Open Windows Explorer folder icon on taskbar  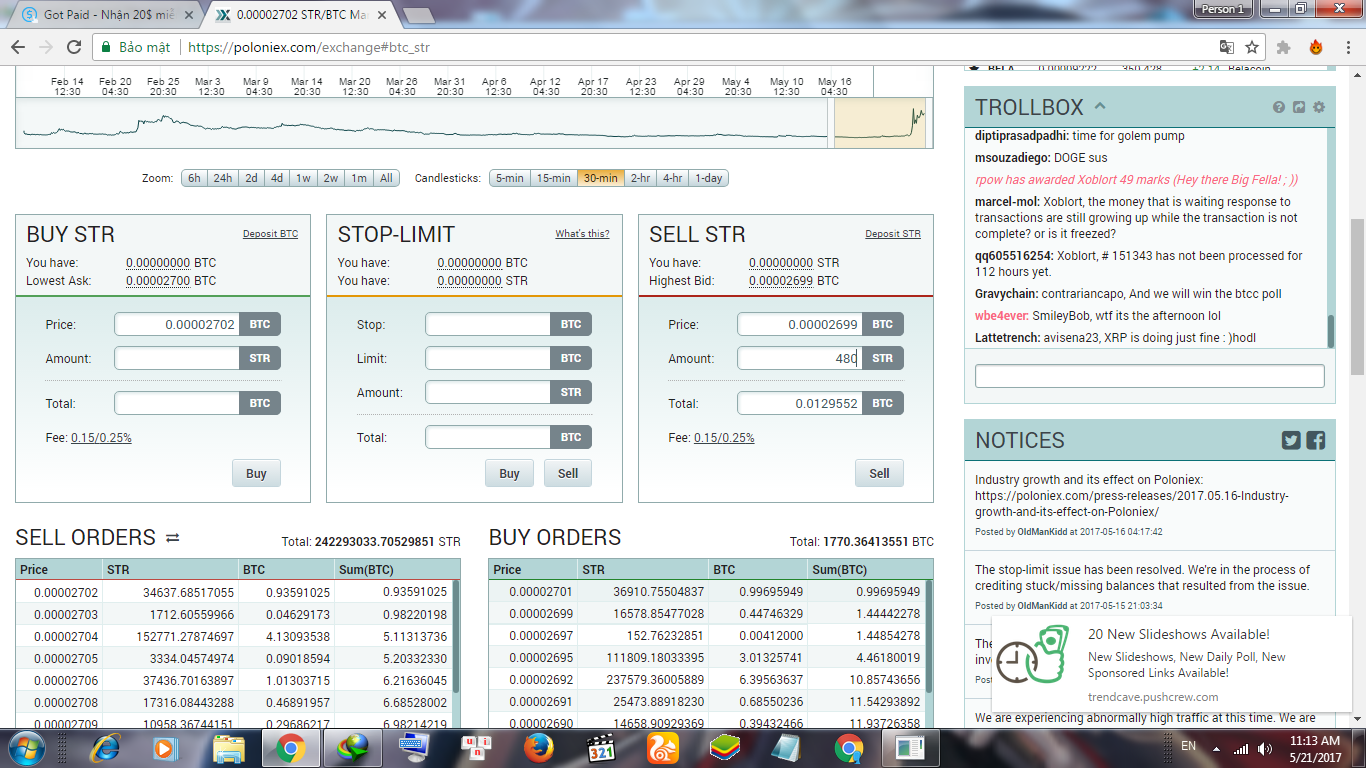pyautogui.click(x=229, y=747)
